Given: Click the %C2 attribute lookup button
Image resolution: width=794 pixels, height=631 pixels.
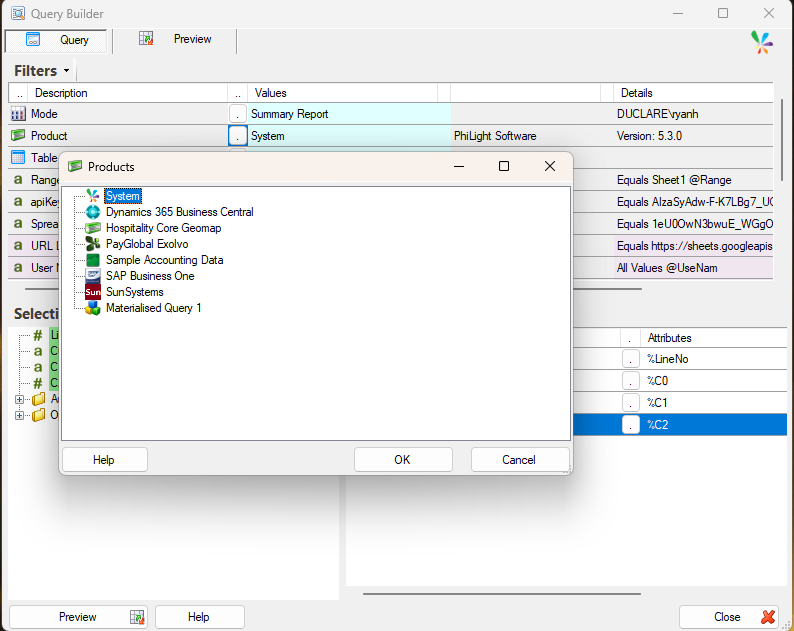Looking at the screenshot, I should [630, 425].
